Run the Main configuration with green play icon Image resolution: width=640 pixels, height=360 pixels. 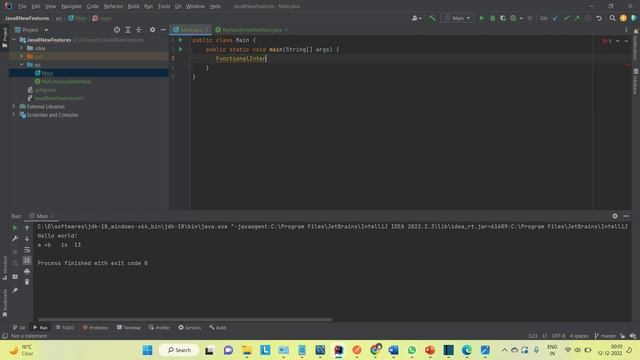482,18
